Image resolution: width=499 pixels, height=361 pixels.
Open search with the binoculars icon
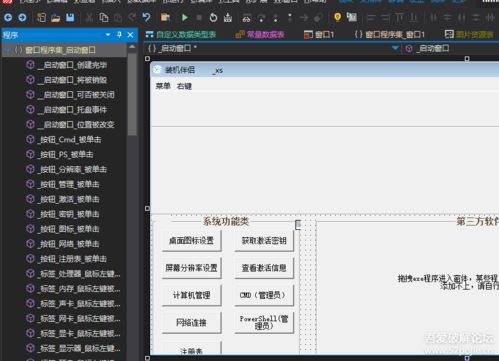246,18
